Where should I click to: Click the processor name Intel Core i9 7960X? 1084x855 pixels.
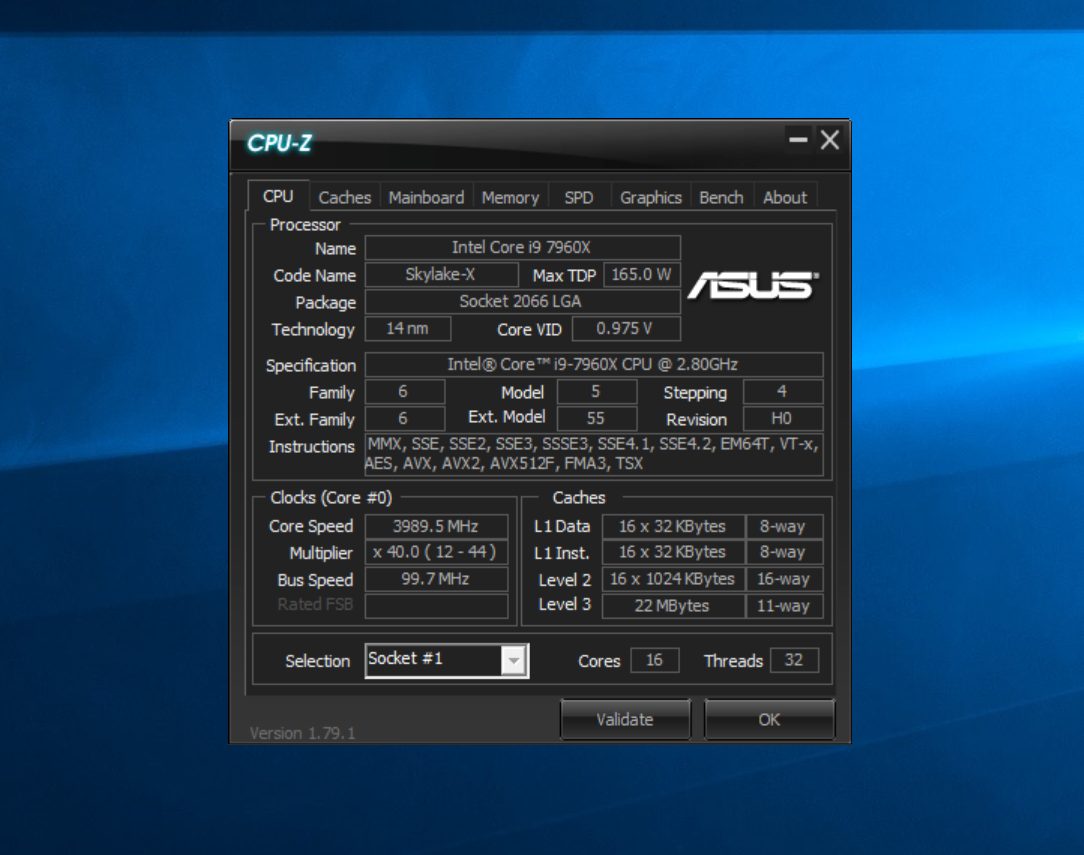pos(523,247)
